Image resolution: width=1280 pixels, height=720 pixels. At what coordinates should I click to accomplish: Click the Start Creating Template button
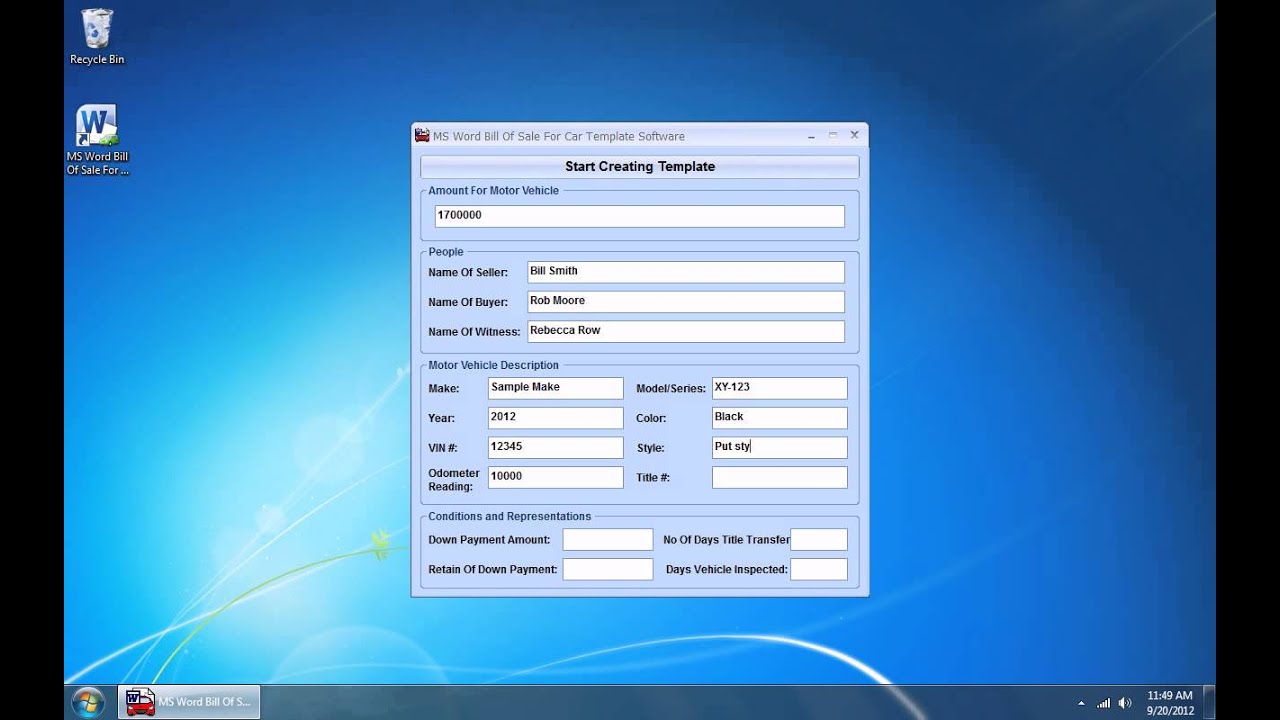point(640,167)
